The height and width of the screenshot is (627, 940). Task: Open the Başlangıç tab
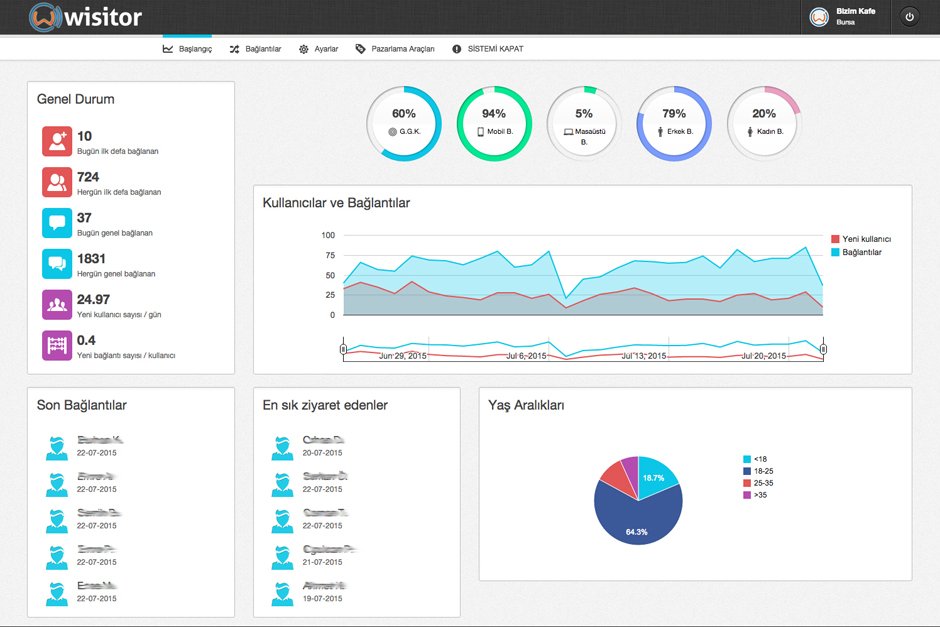(x=187, y=49)
